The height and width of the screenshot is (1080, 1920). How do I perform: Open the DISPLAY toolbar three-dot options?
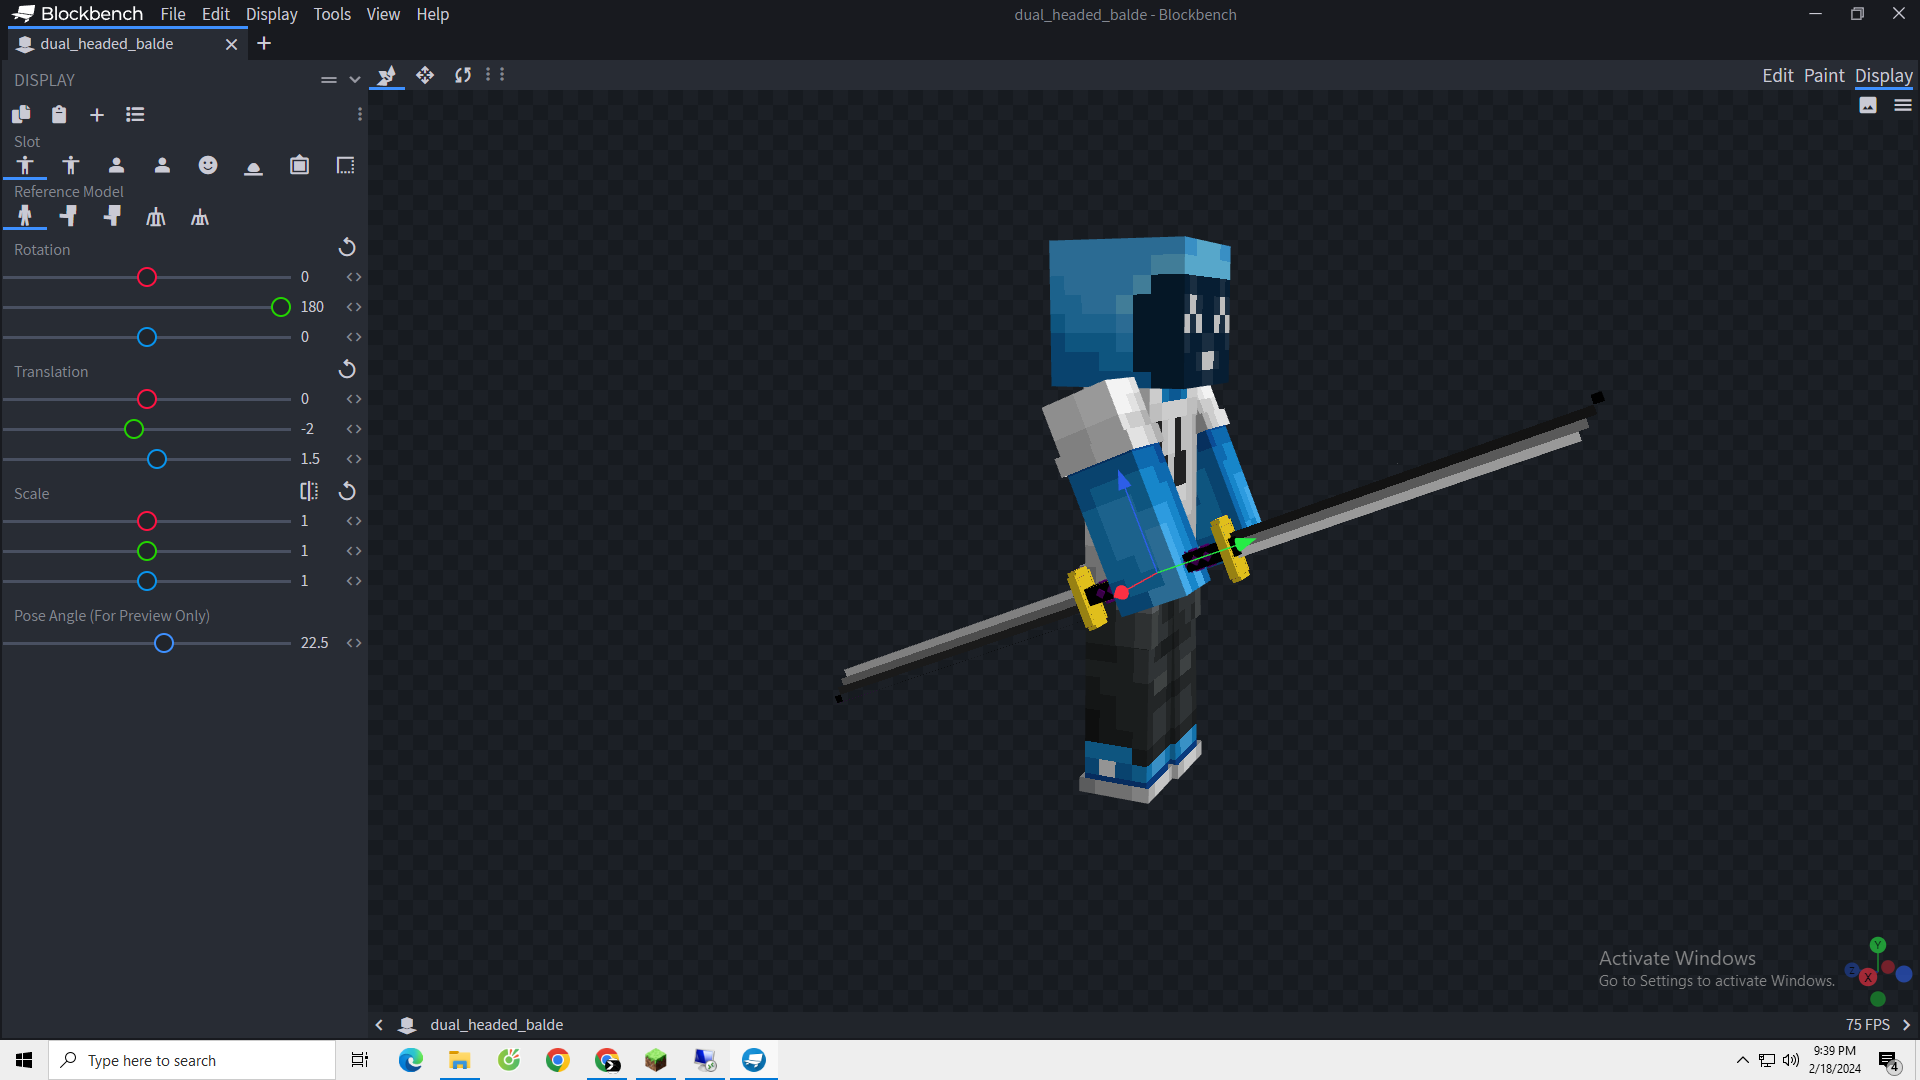point(360,115)
